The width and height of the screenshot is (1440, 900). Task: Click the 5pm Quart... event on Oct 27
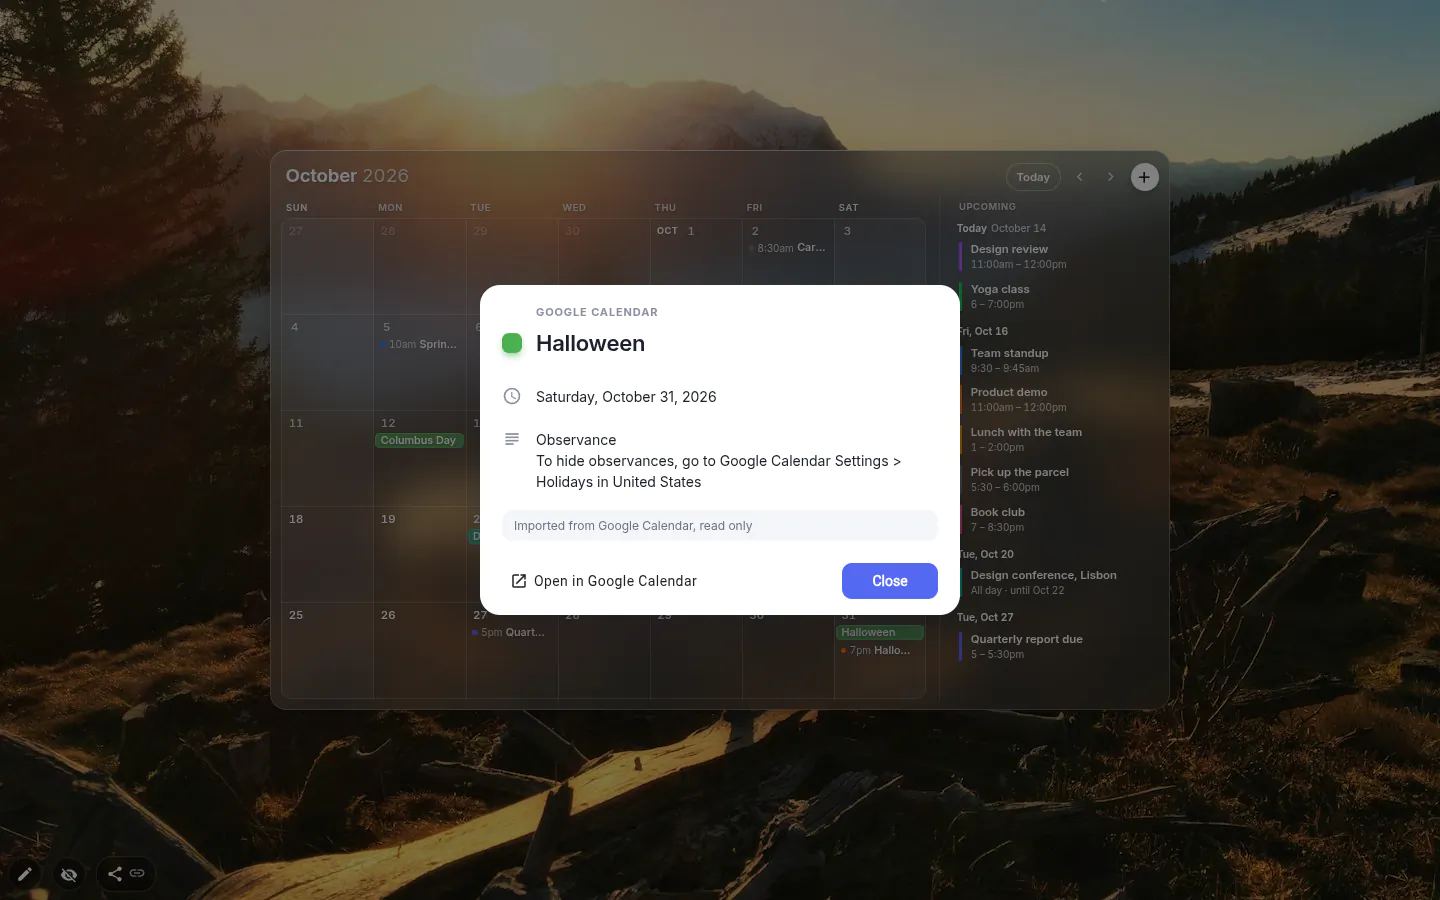coord(511,632)
